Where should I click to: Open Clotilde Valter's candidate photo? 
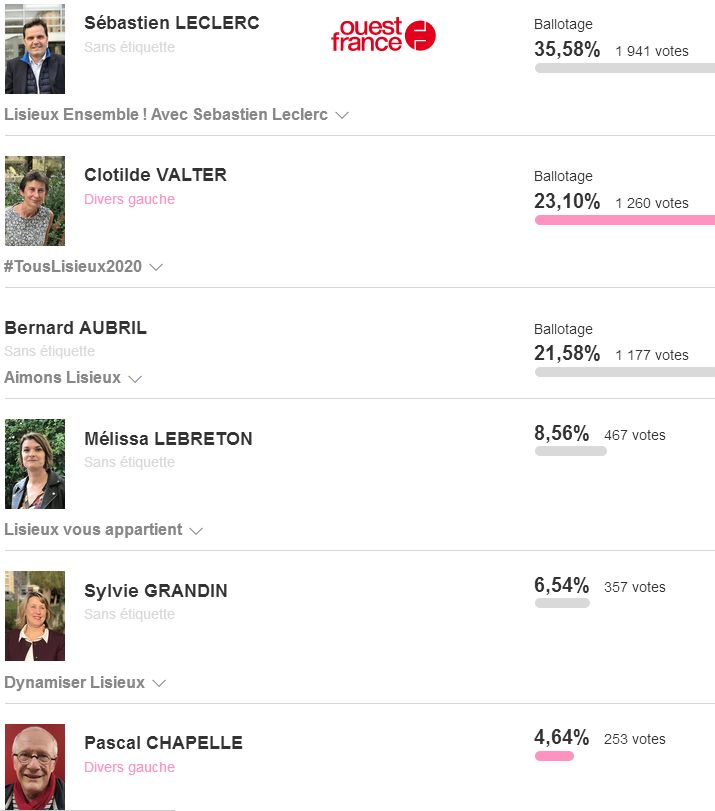(35, 201)
